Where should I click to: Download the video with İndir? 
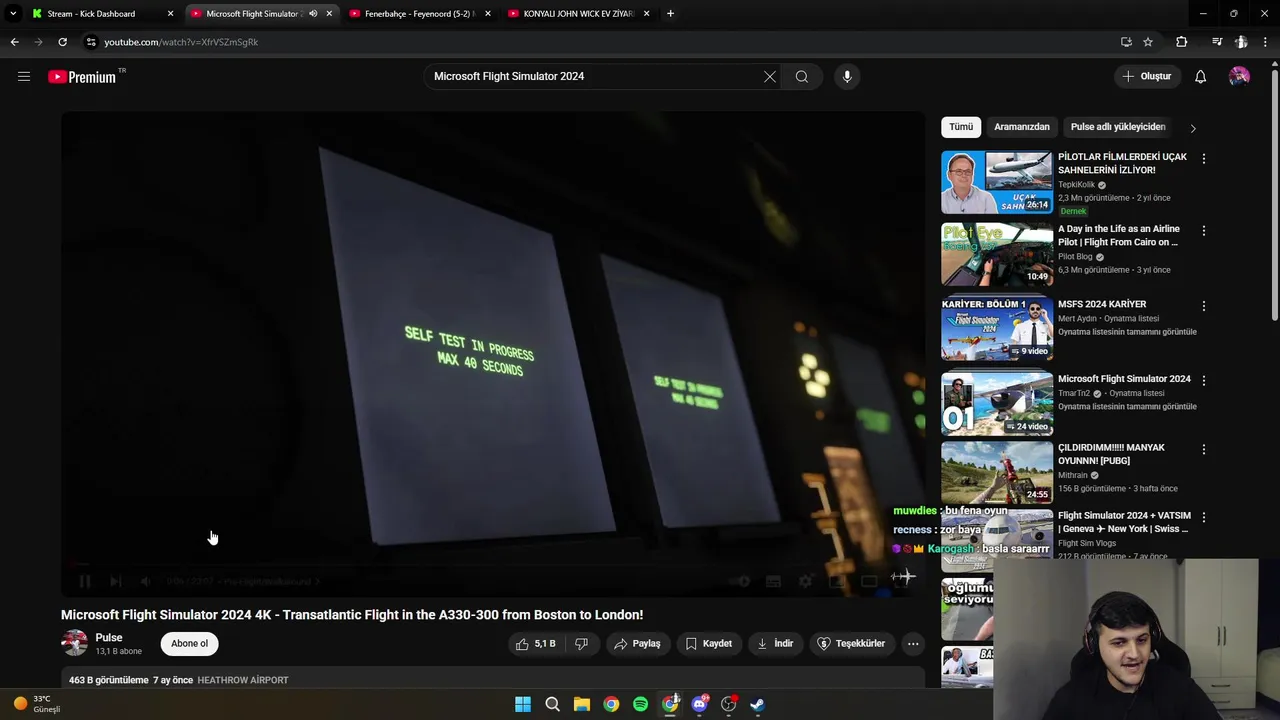point(775,644)
